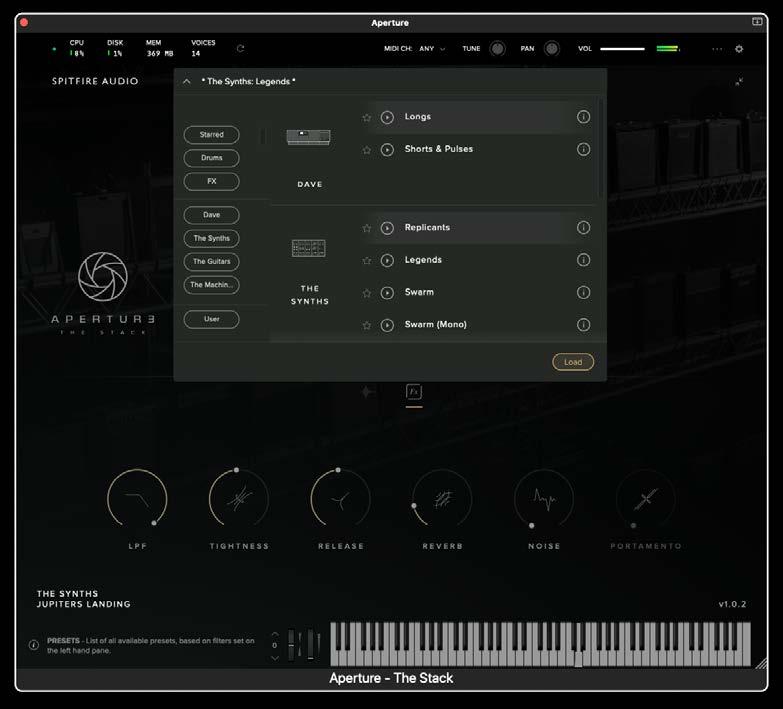This screenshot has width=783, height=709.
Task: Load the selected preset
Action: click(573, 362)
